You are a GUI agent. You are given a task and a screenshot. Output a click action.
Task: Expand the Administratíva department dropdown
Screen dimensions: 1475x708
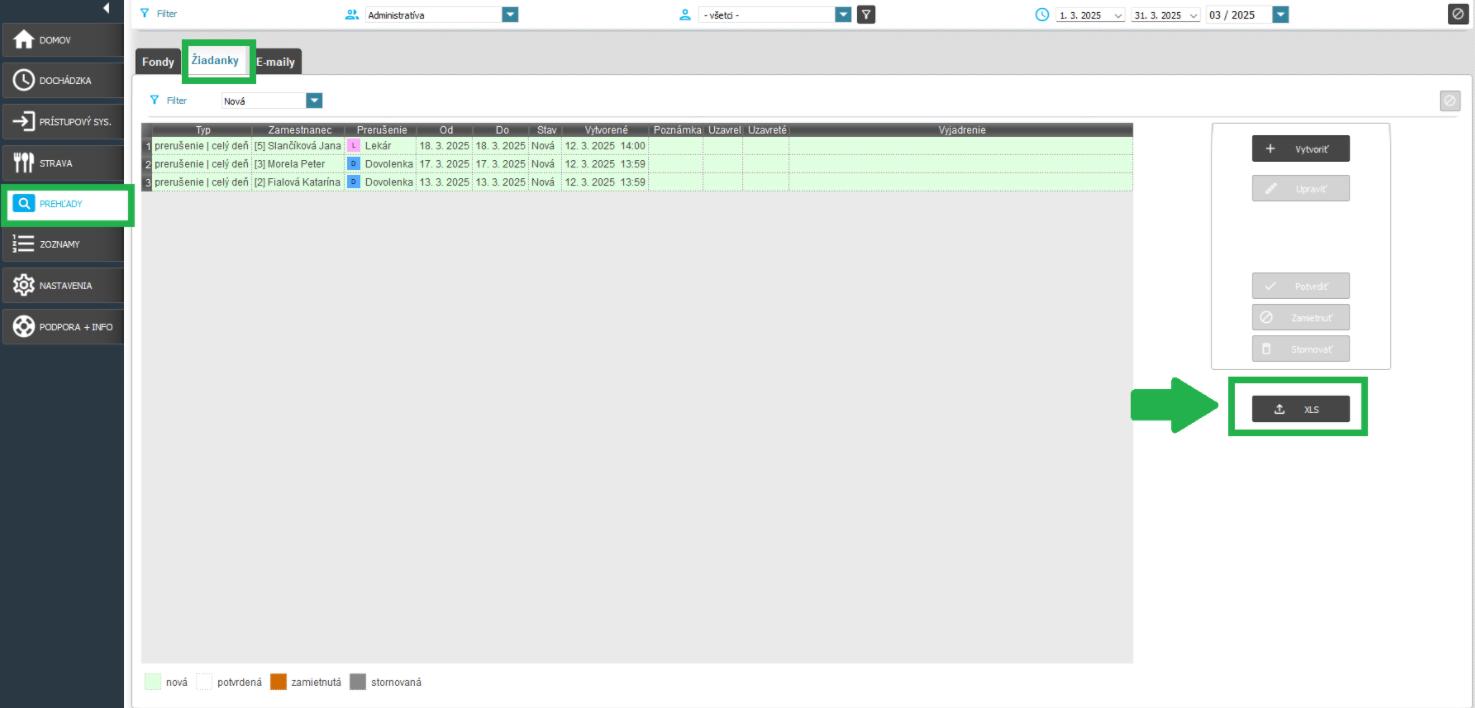click(510, 15)
